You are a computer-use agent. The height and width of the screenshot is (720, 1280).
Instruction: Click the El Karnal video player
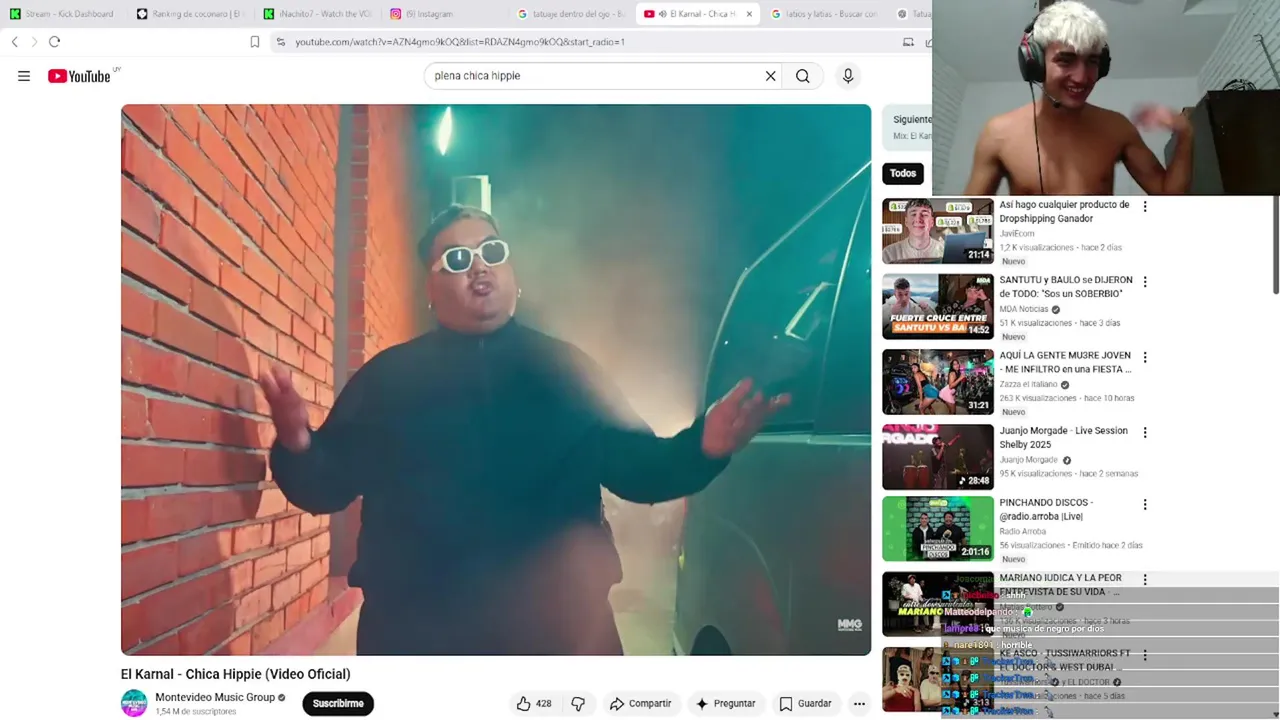[496, 380]
